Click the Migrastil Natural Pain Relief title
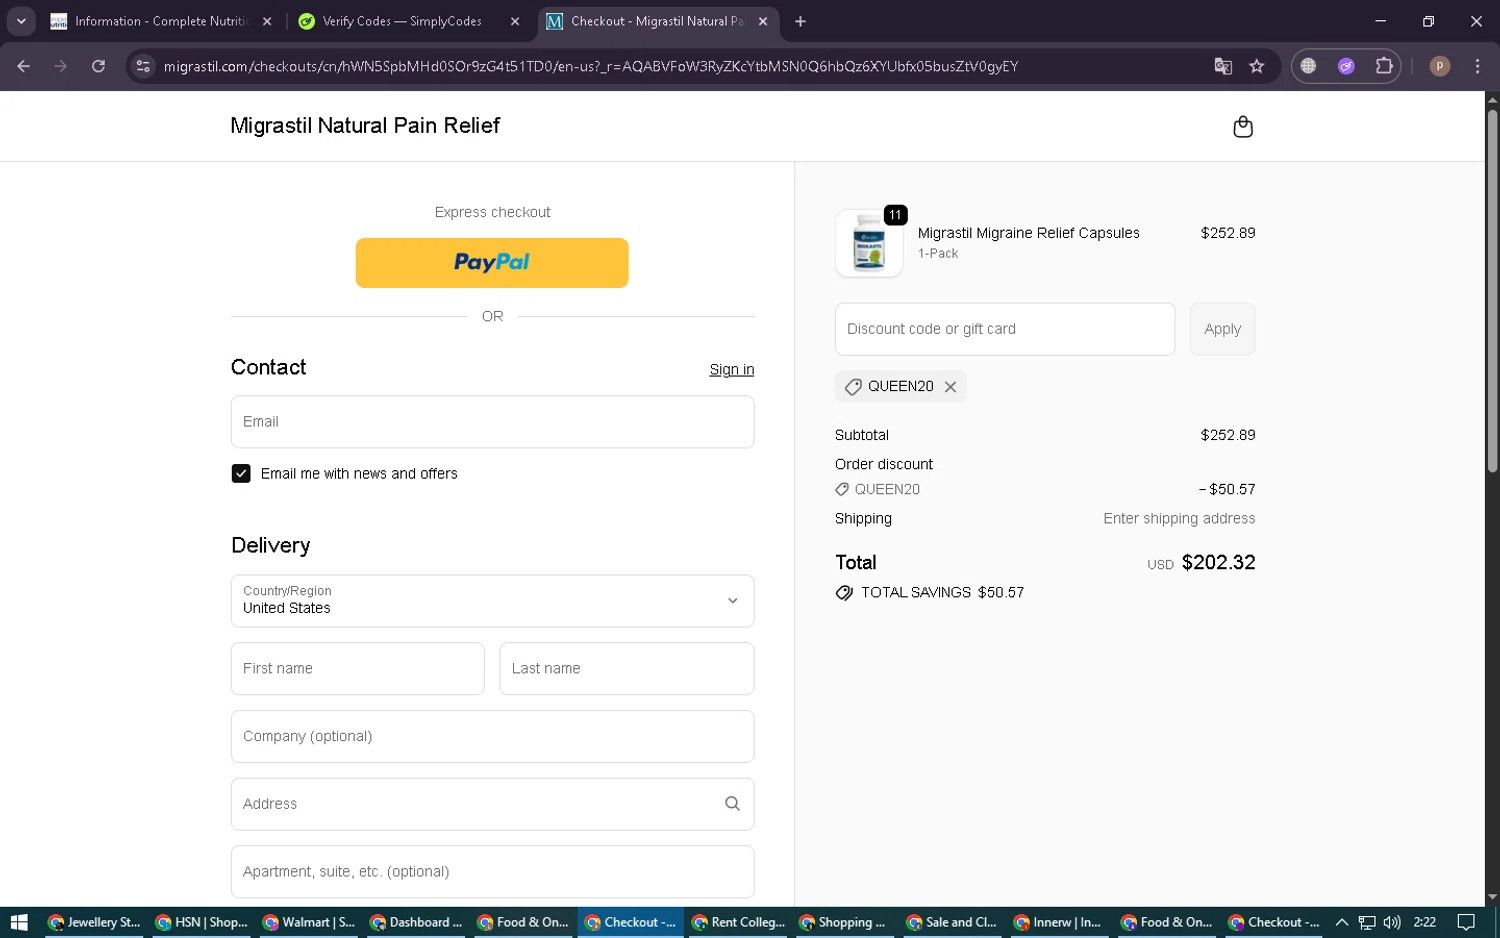1500x938 pixels. click(x=365, y=126)
